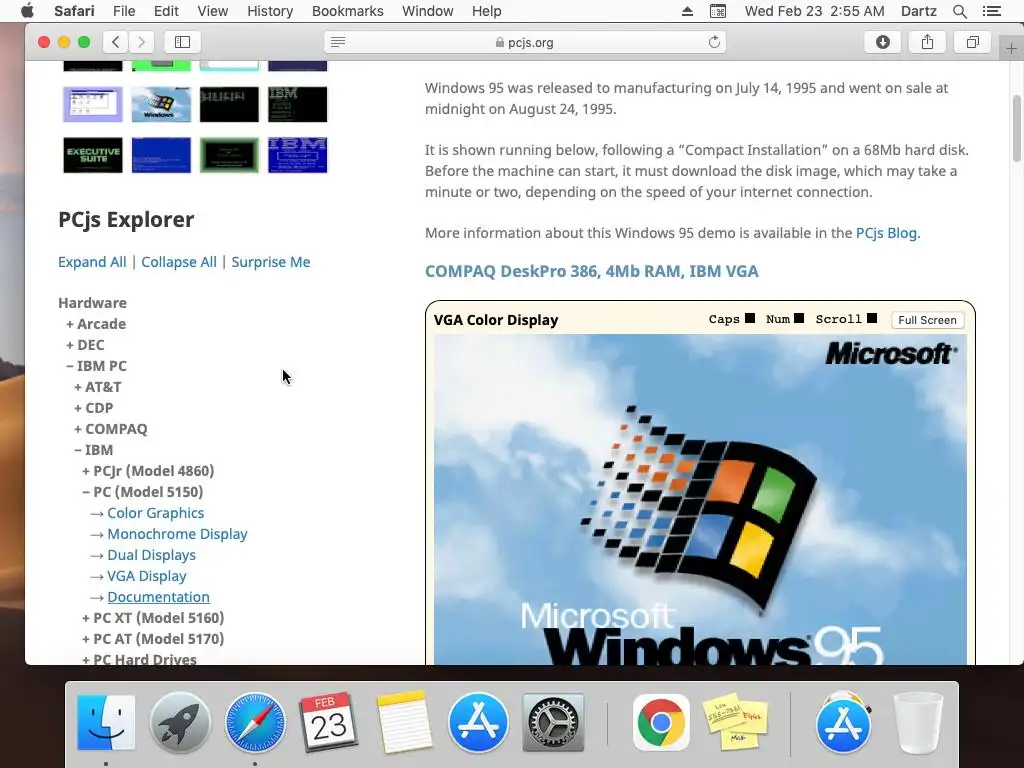Click the Windows 95 logo thumbnail

click(x=161, y=104)
